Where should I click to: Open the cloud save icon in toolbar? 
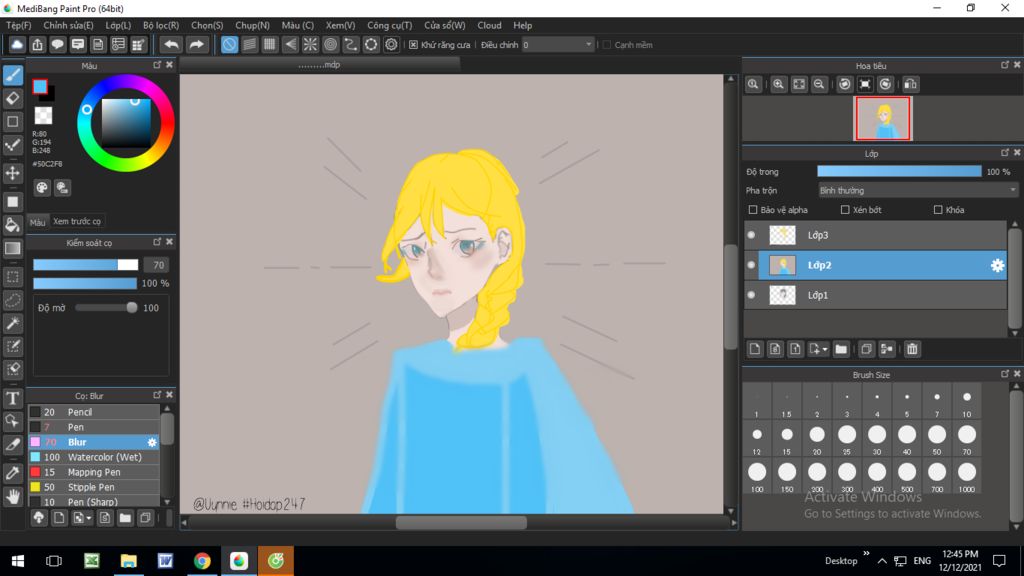[x=17, y=44]
